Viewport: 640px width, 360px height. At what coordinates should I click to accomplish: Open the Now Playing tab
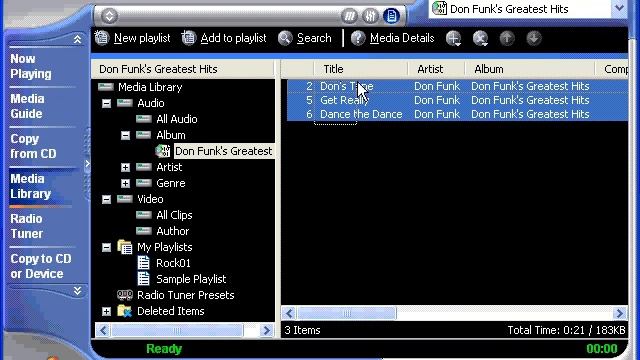[31, 66]
